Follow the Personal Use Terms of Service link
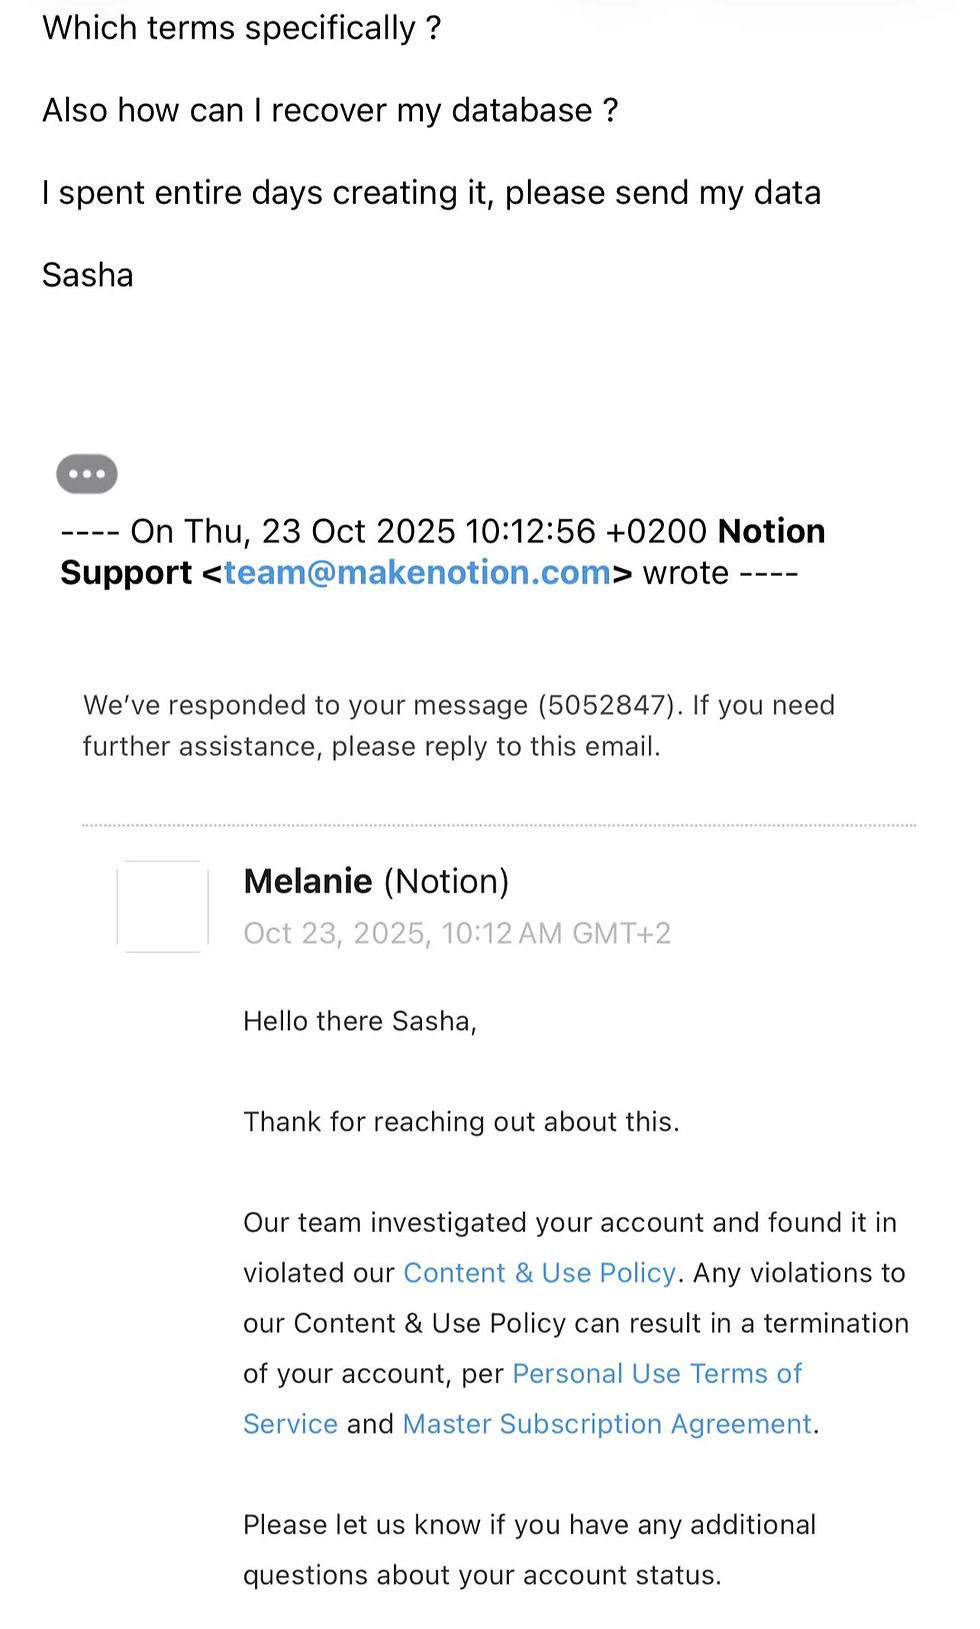The height and width of the screenshot is (1629, 980). click(656, 1374)
